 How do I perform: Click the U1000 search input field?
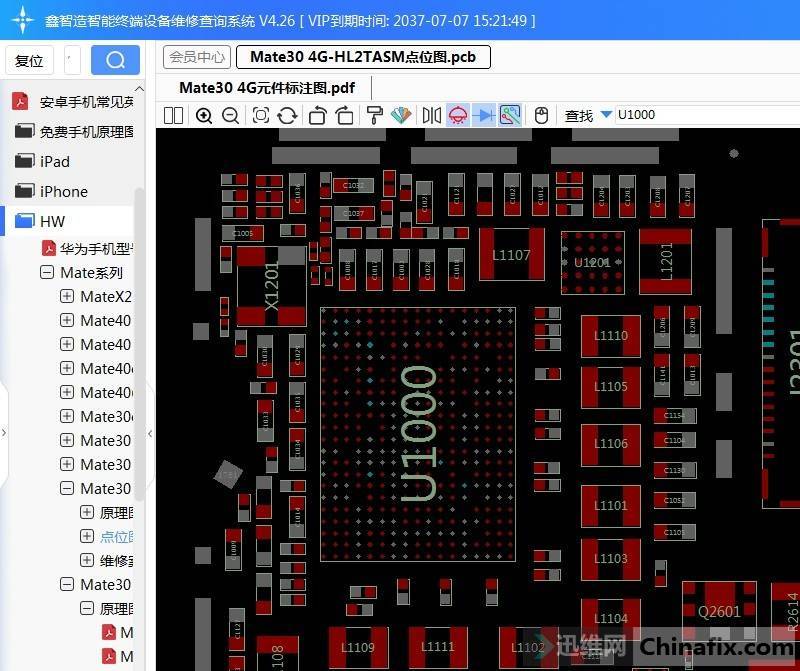[x=700, y=115]
